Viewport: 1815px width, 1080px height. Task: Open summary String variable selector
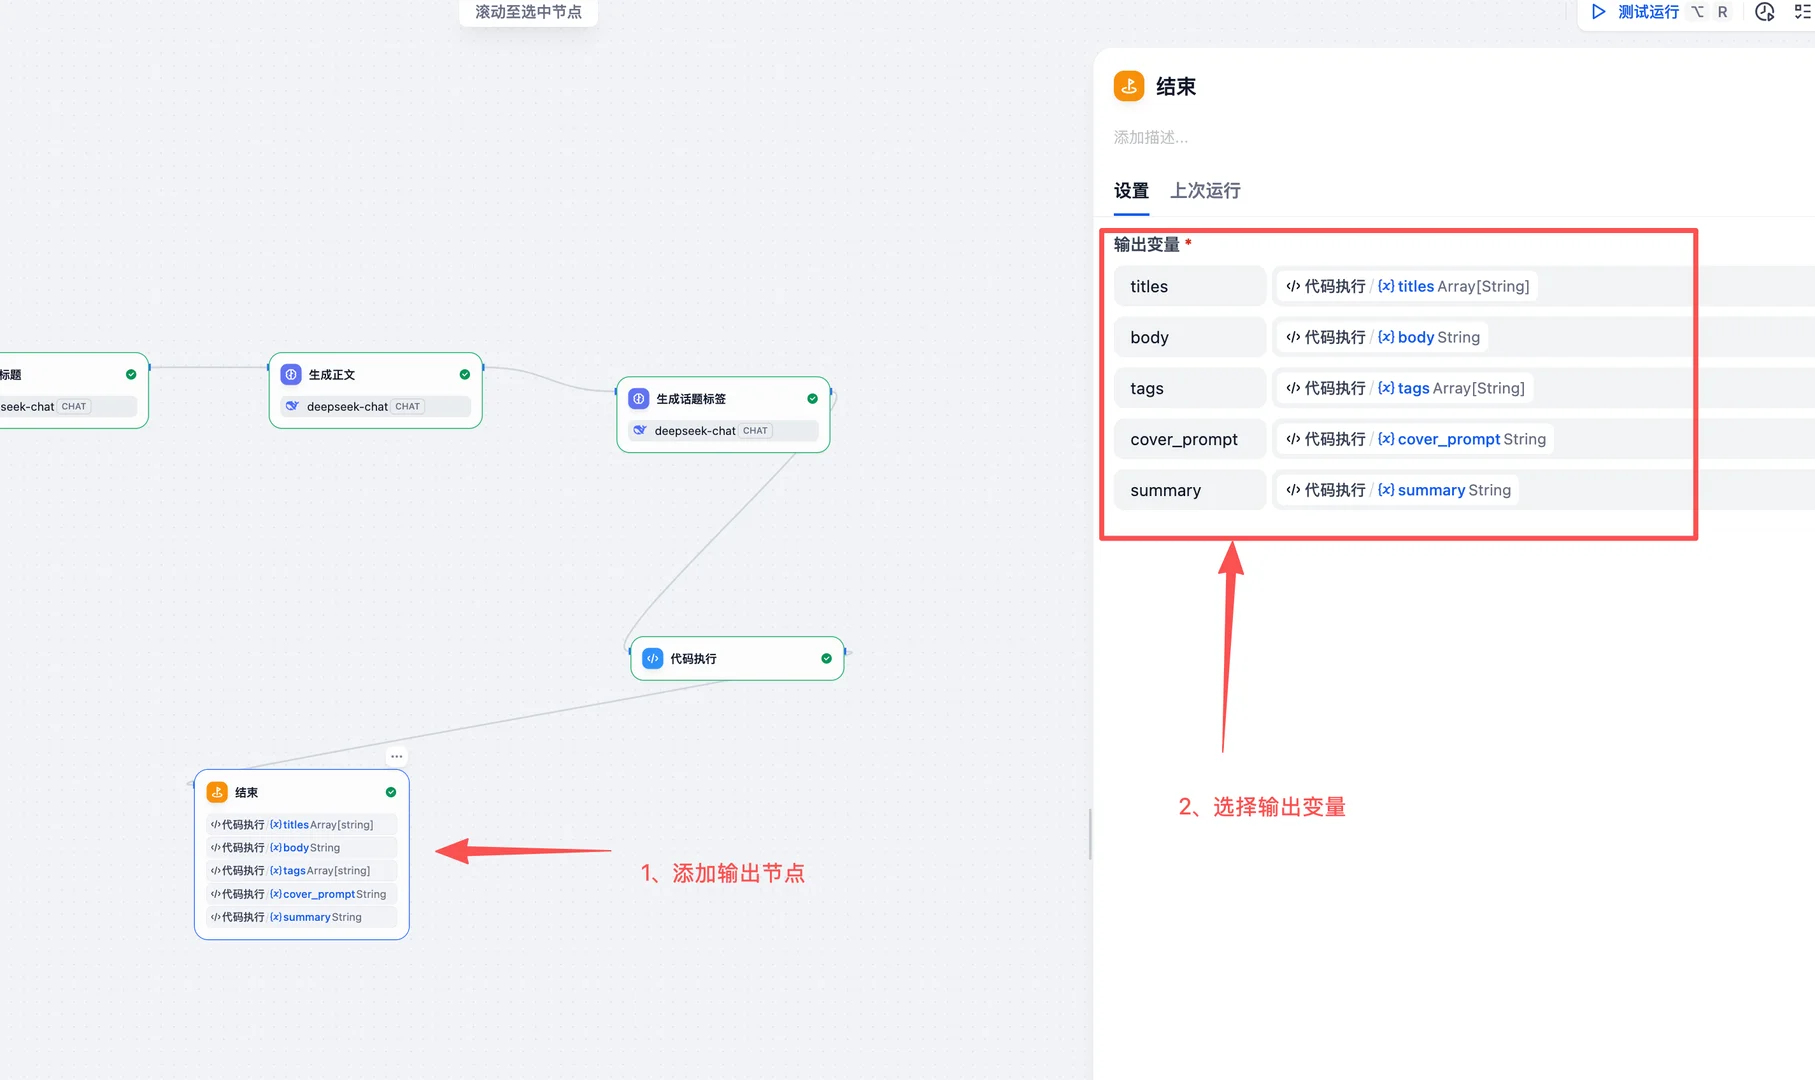[1398, 490]
